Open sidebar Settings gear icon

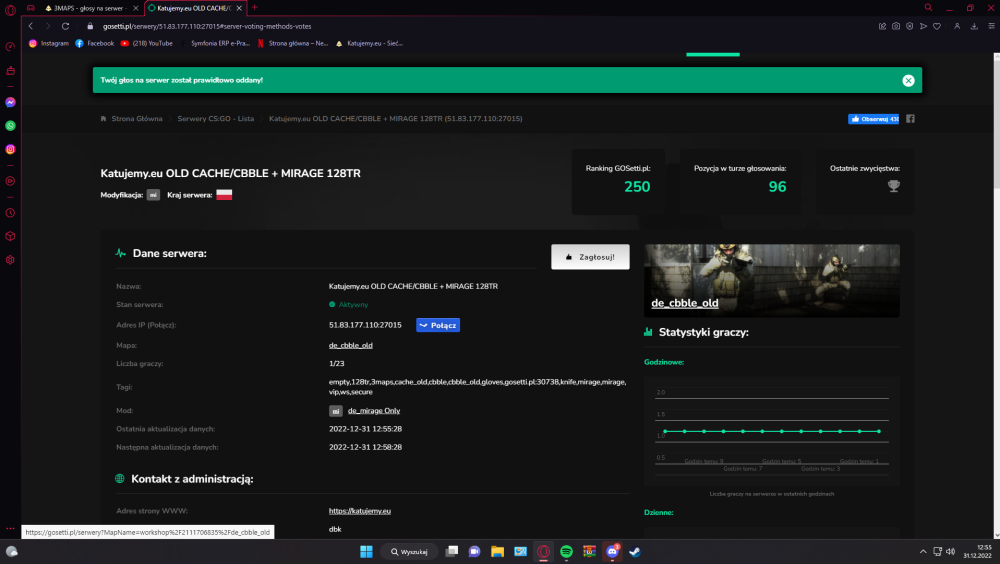(x=10, y=260)
